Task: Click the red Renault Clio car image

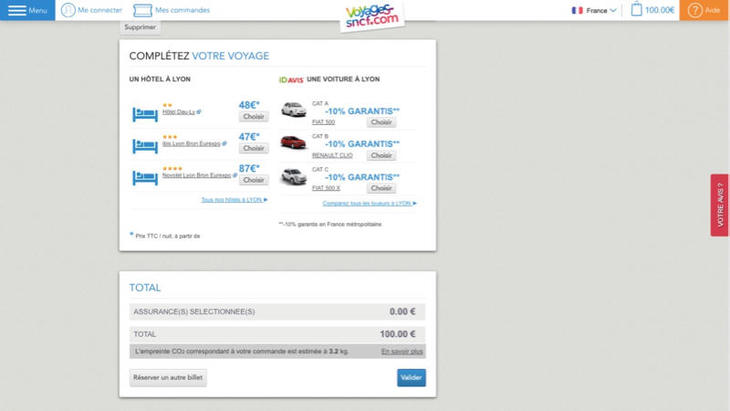Action: coord(293,142)
